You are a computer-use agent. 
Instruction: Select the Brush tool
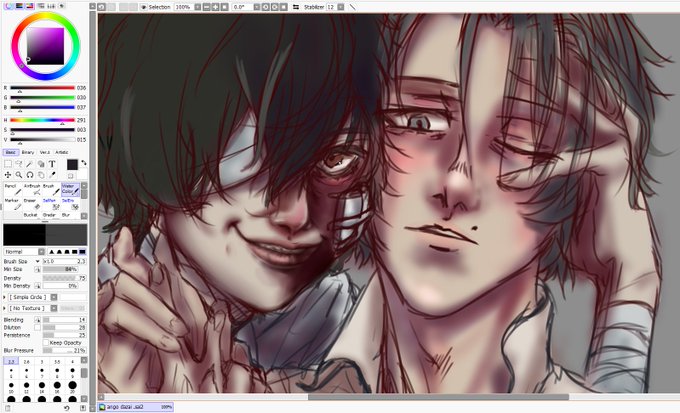pyautogui.click(x=51, y=189)
